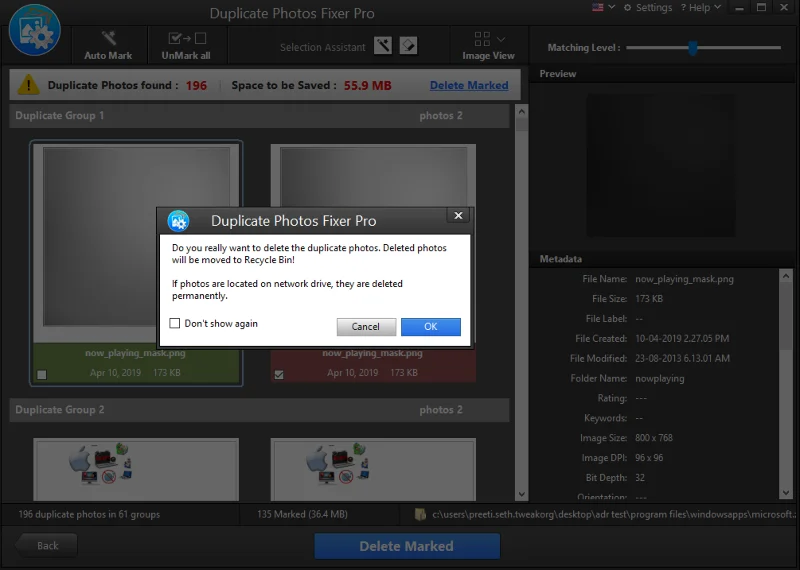Expand the language dropdown arrow

pyautogui.click(x=612, y=7)
